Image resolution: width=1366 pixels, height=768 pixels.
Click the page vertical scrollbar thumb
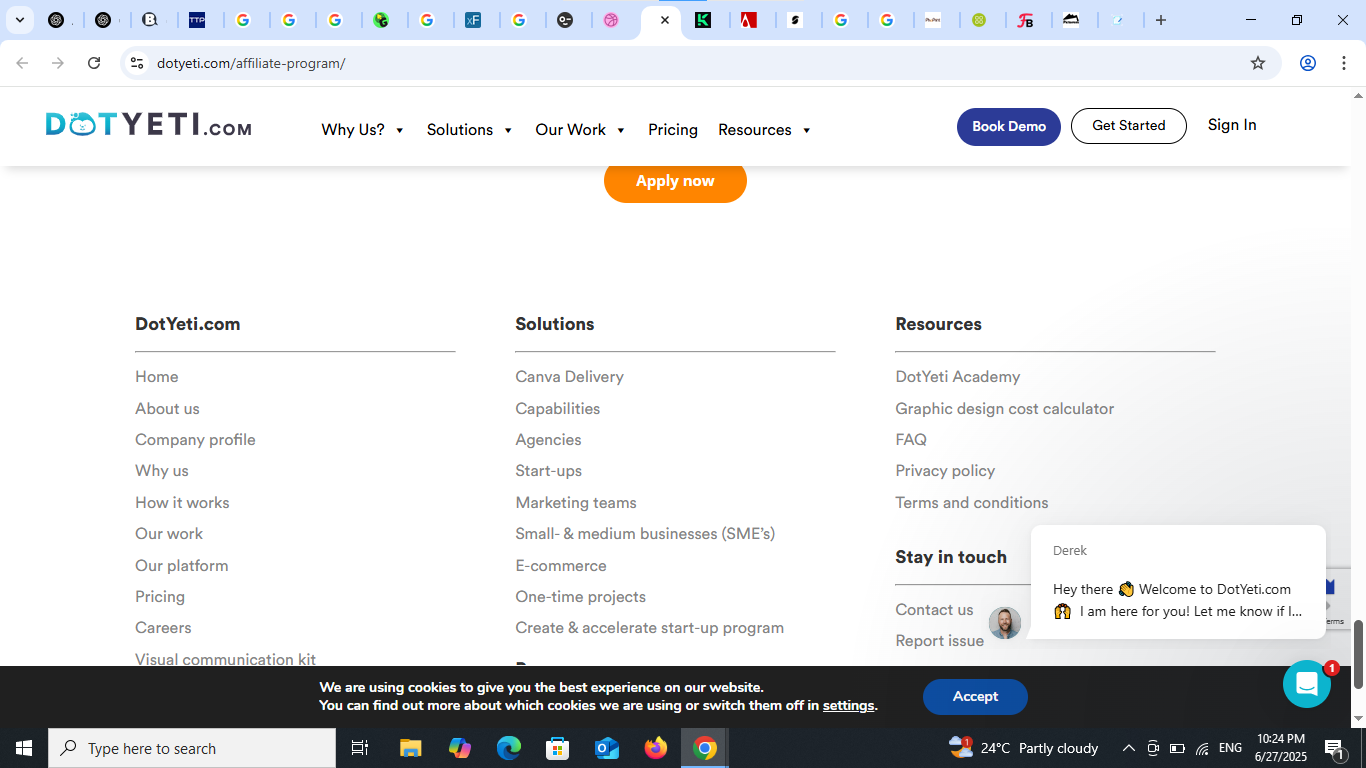pos(1358,654)
